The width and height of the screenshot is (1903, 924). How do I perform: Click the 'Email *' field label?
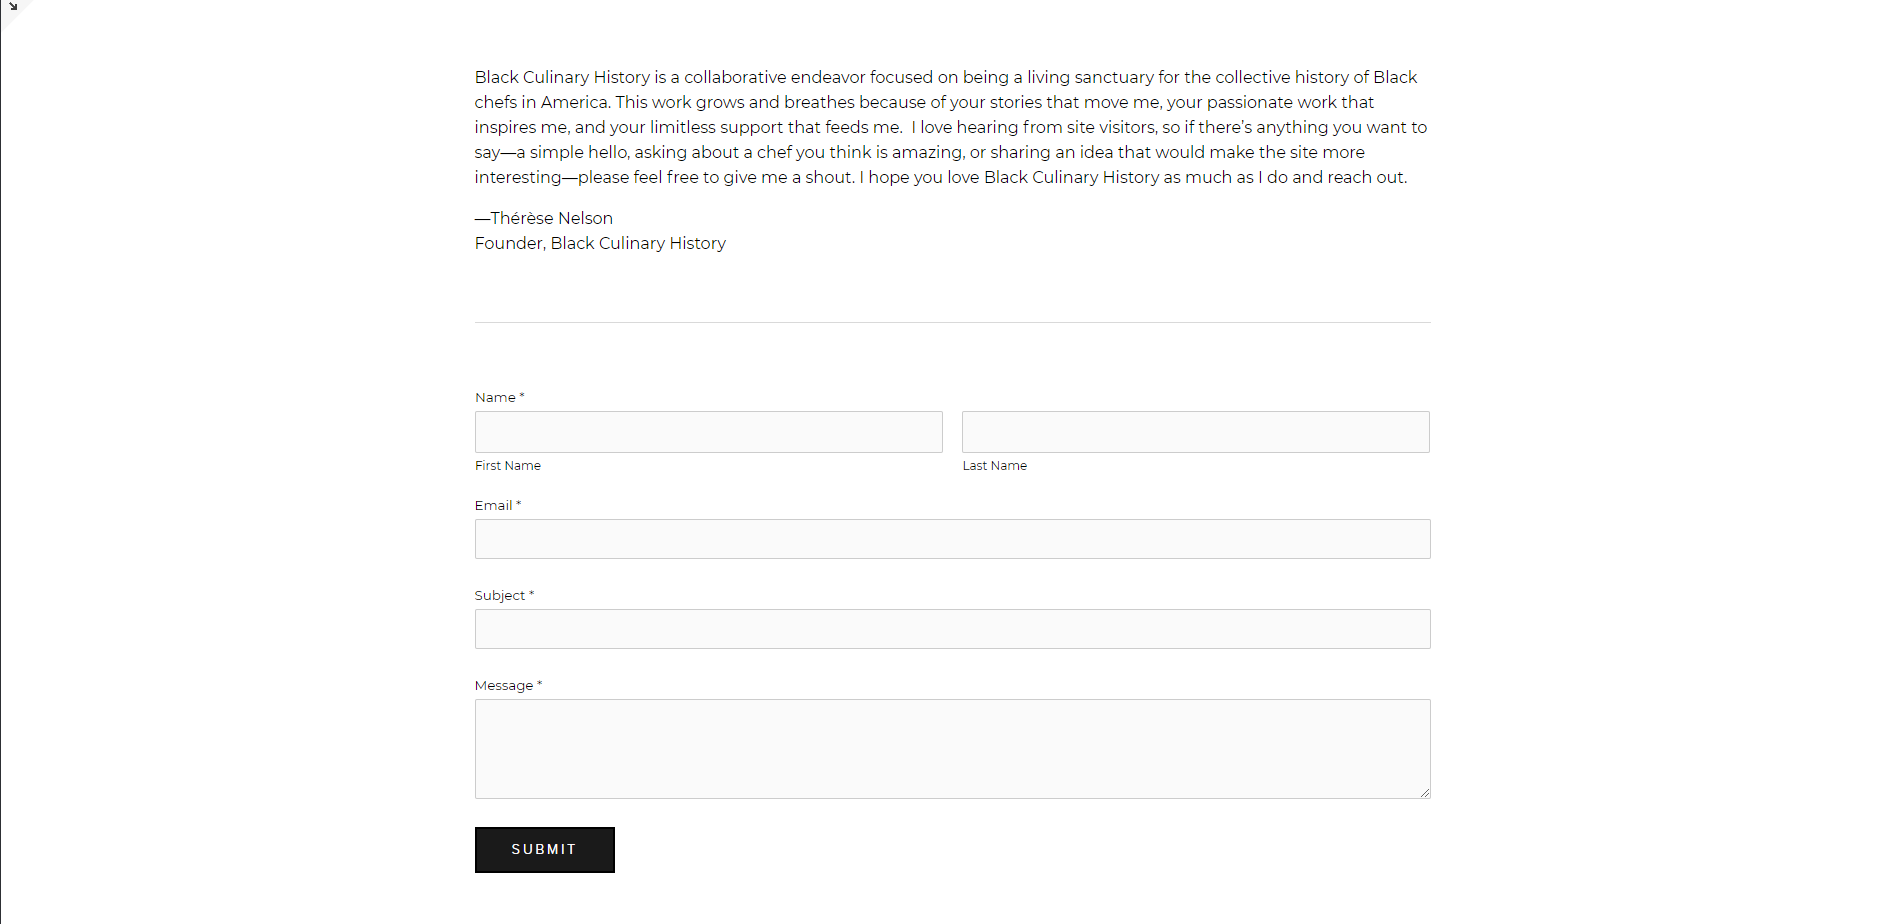tap(498, 505)
